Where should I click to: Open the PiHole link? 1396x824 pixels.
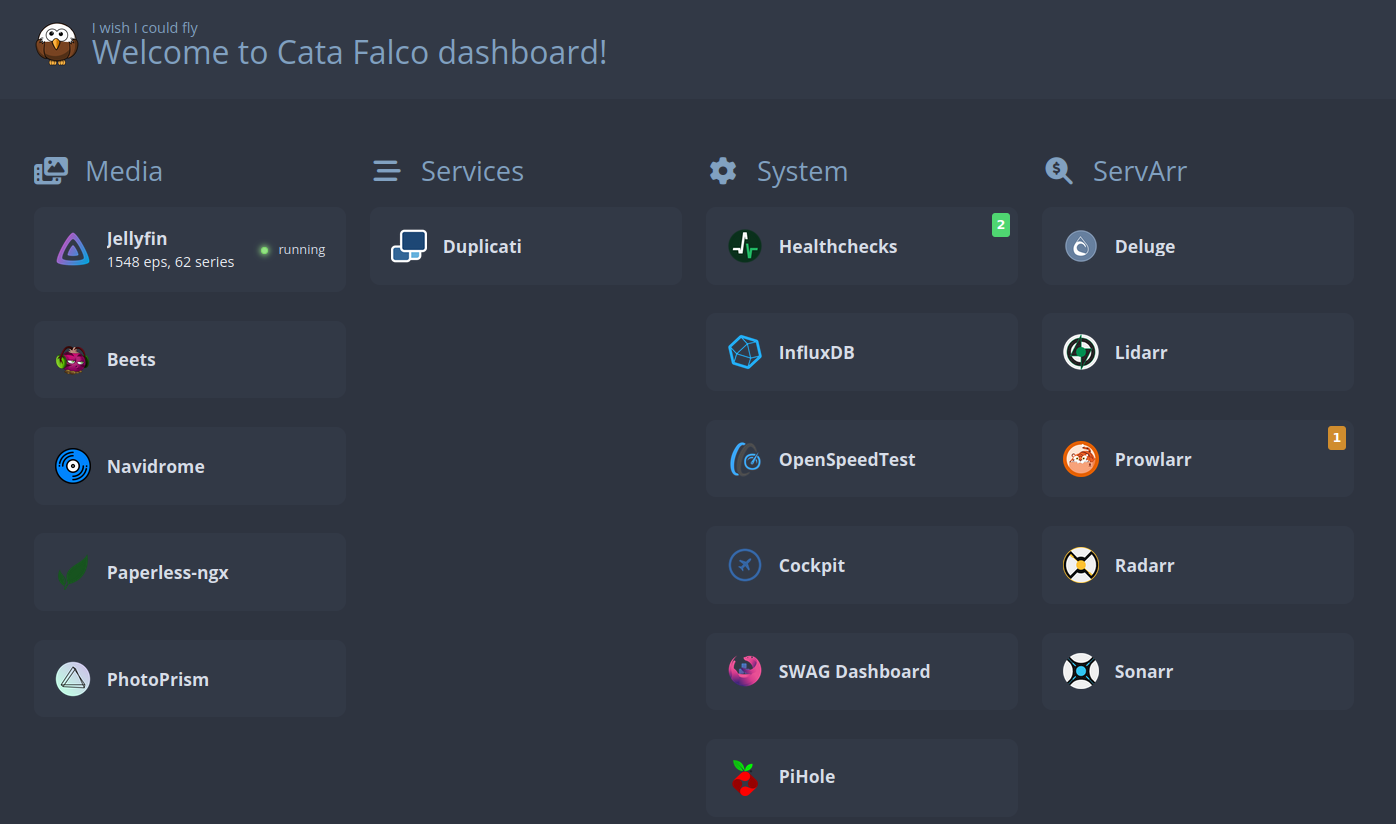click(862, 777)
